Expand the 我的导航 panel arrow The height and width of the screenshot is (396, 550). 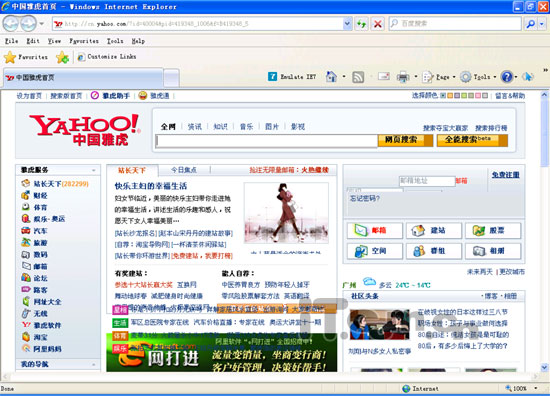94,364
